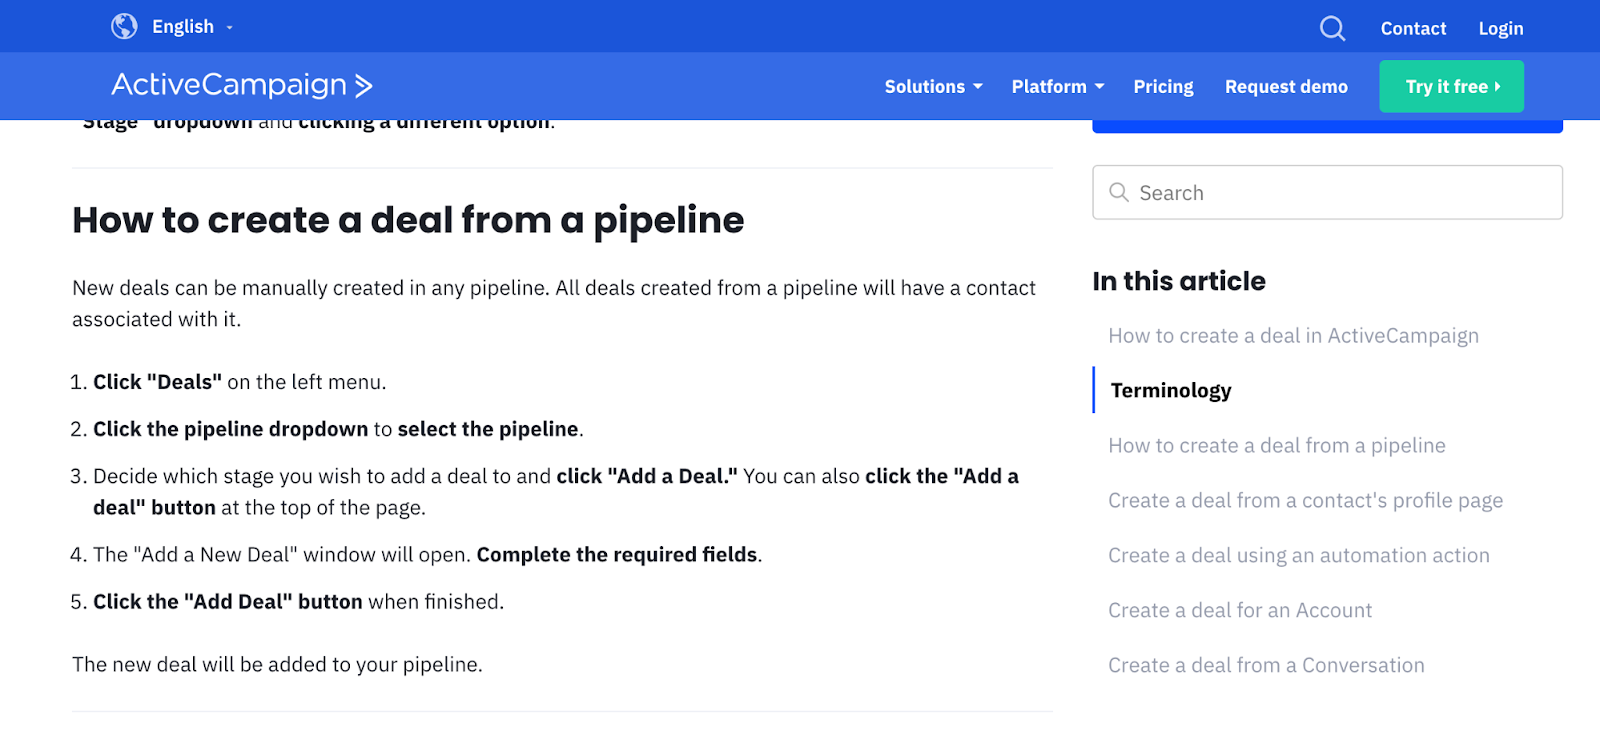Click the magnifier icon inside Search field
The height and width of the screenshot is (731, 1600).
1119,192
